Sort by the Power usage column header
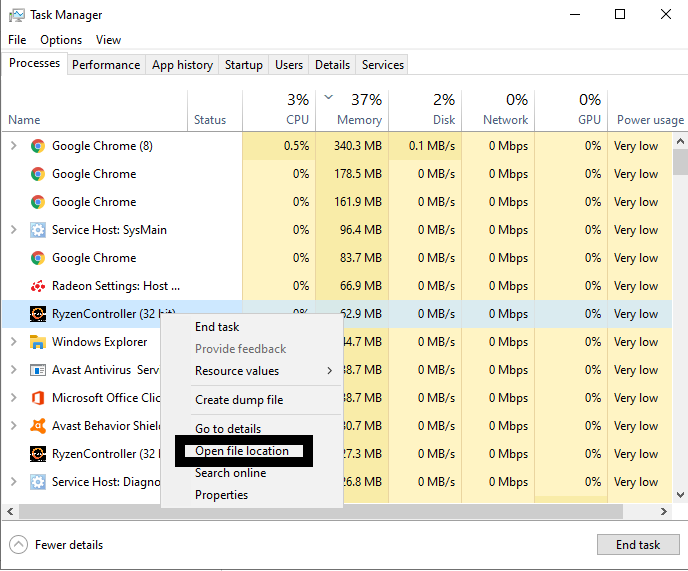 coord(648,111)
